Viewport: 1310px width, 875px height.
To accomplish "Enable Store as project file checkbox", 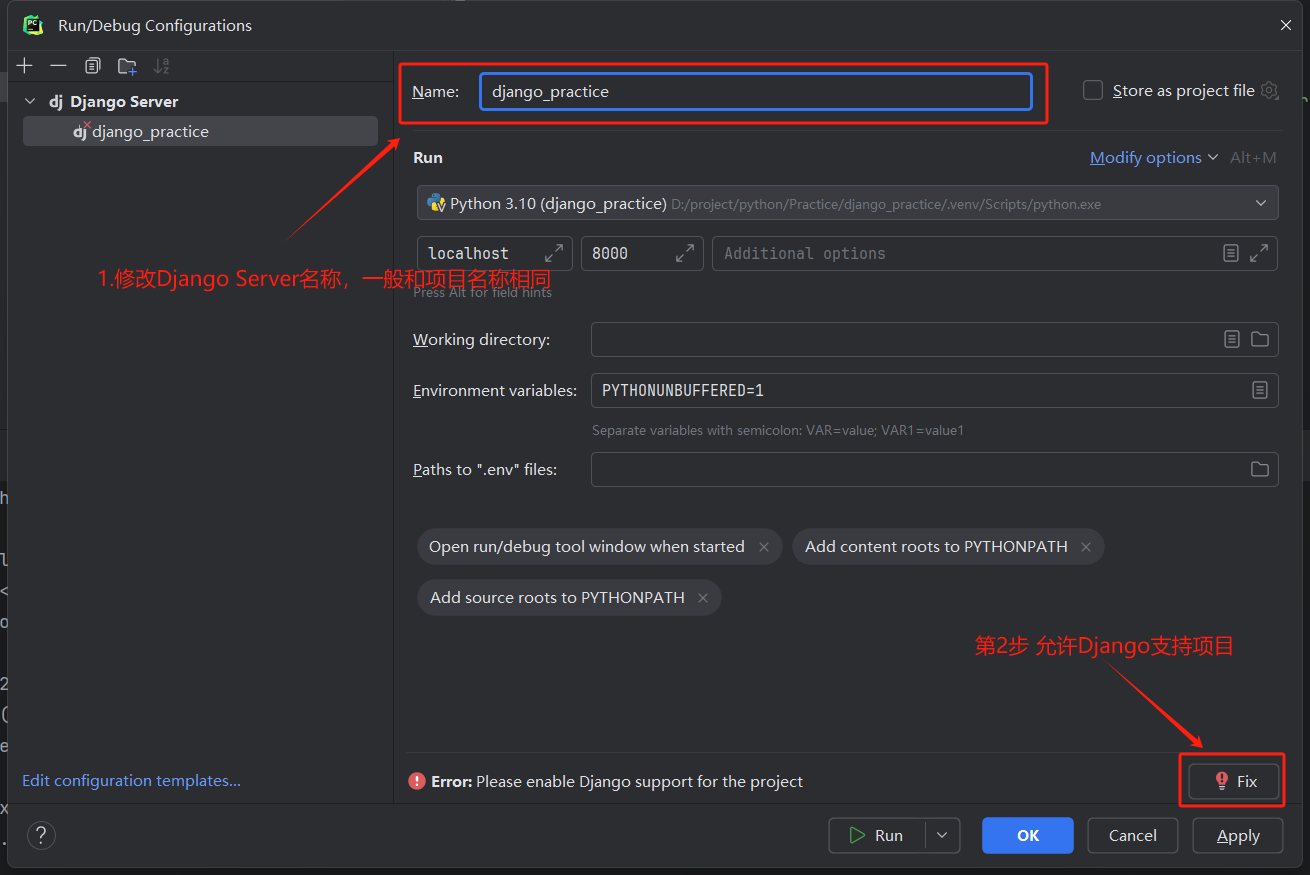I will pyautogui.click(x=1093, y=91).
